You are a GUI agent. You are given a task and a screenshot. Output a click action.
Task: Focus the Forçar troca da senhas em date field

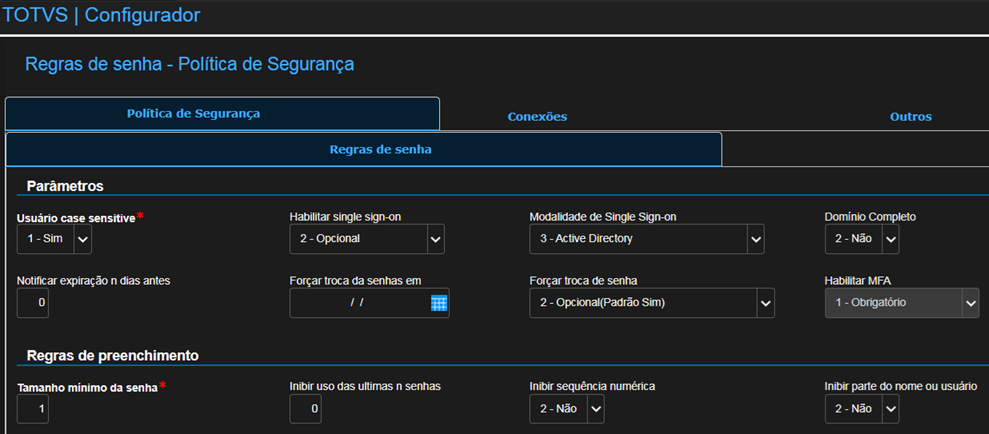click(x=358, y=302)
